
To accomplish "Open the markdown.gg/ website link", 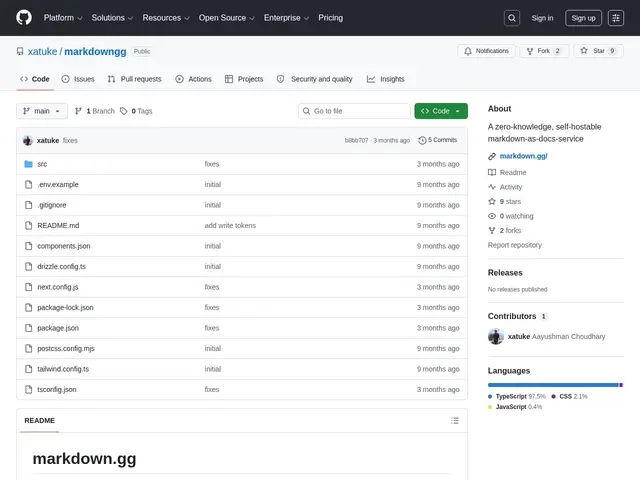I will coord(524,156).
